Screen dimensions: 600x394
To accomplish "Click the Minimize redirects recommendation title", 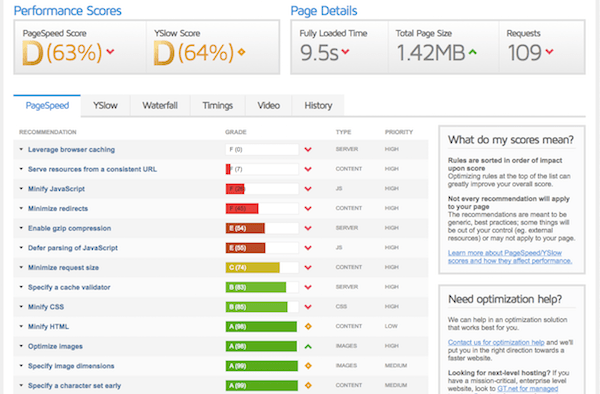I will (x=58, y=208).
